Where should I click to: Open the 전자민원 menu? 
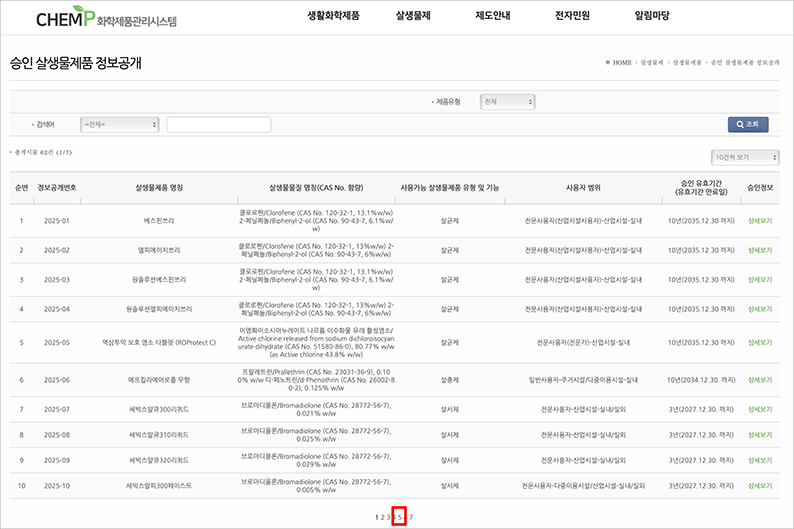click(574, 16)
